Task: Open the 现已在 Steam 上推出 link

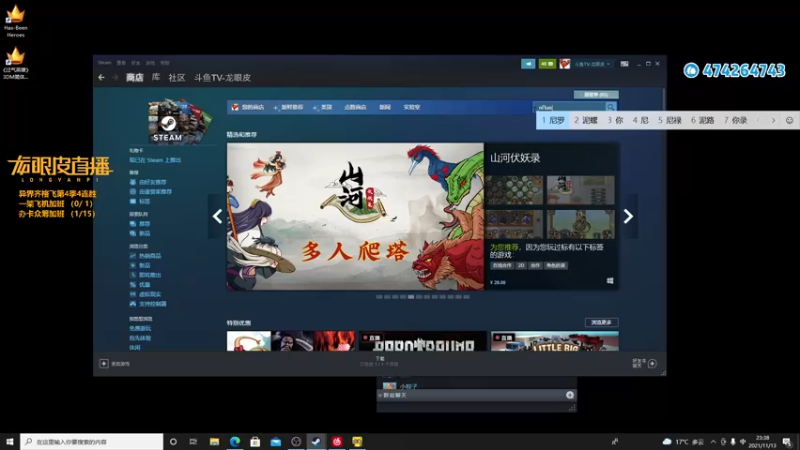Action: click(x=155, y=160)
